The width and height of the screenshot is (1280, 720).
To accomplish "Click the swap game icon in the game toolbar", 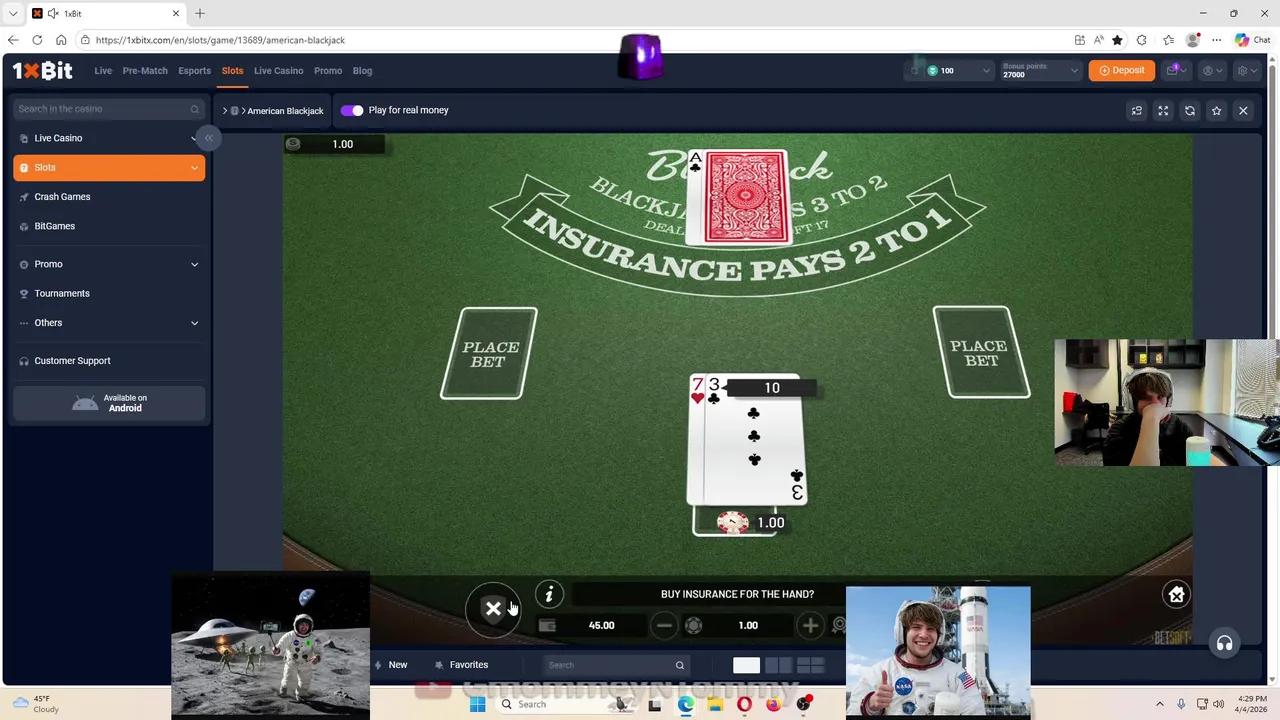I will [x=1136, y=110].
